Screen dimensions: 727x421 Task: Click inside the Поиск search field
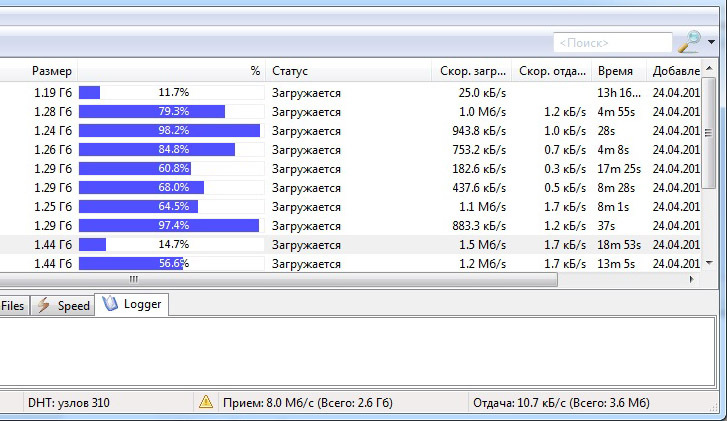click(612, 43)
